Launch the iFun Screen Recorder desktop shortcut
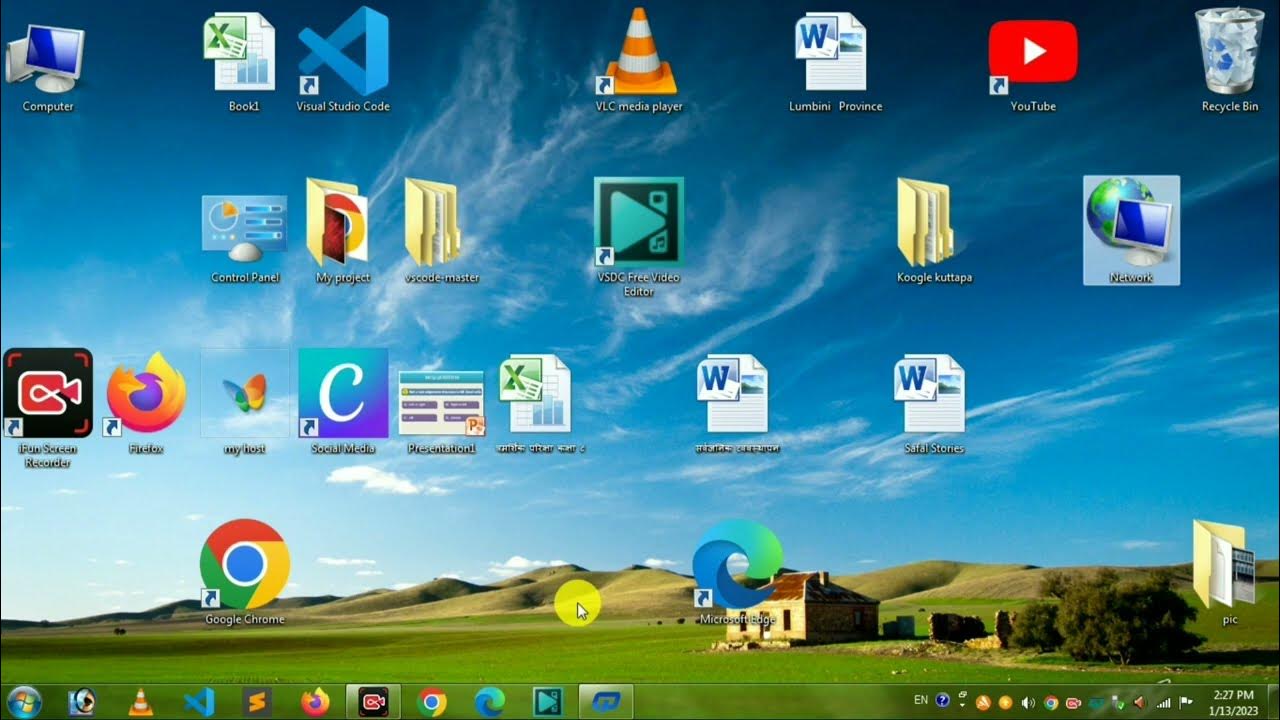 pyautogui.click(x=48, y=408)
